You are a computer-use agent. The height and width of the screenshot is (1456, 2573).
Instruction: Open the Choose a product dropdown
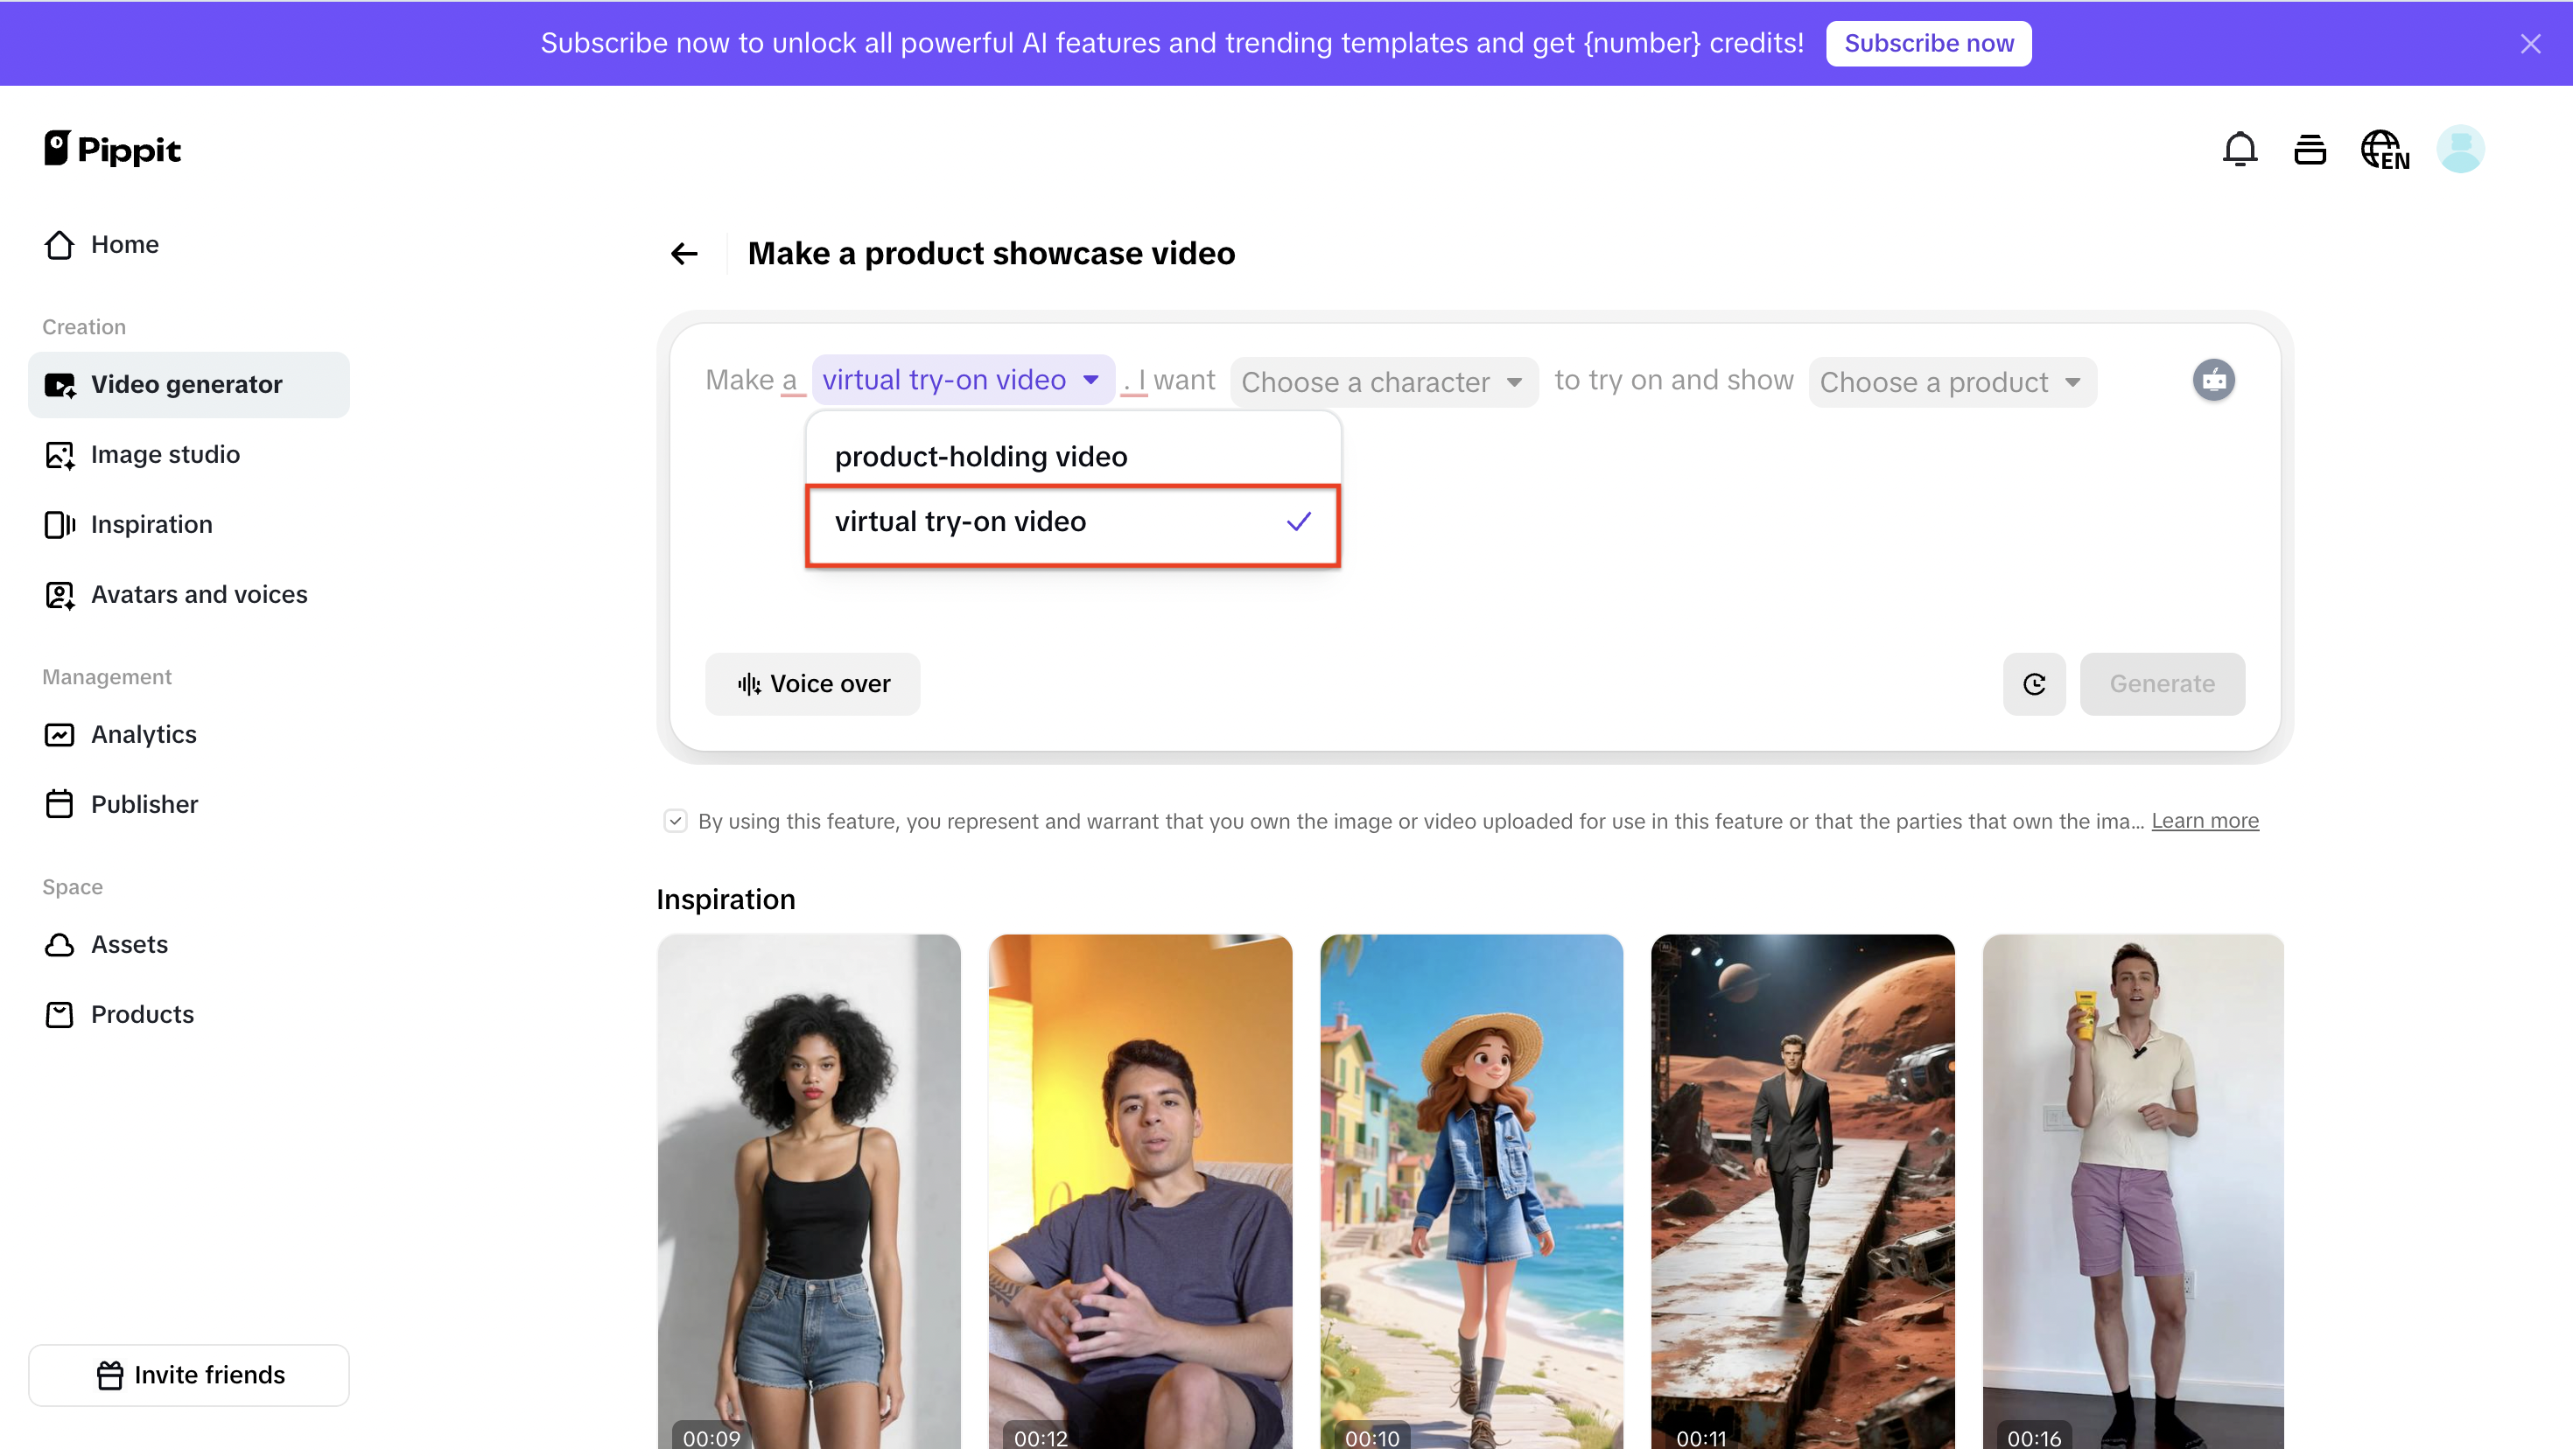tap(1951, 381)
